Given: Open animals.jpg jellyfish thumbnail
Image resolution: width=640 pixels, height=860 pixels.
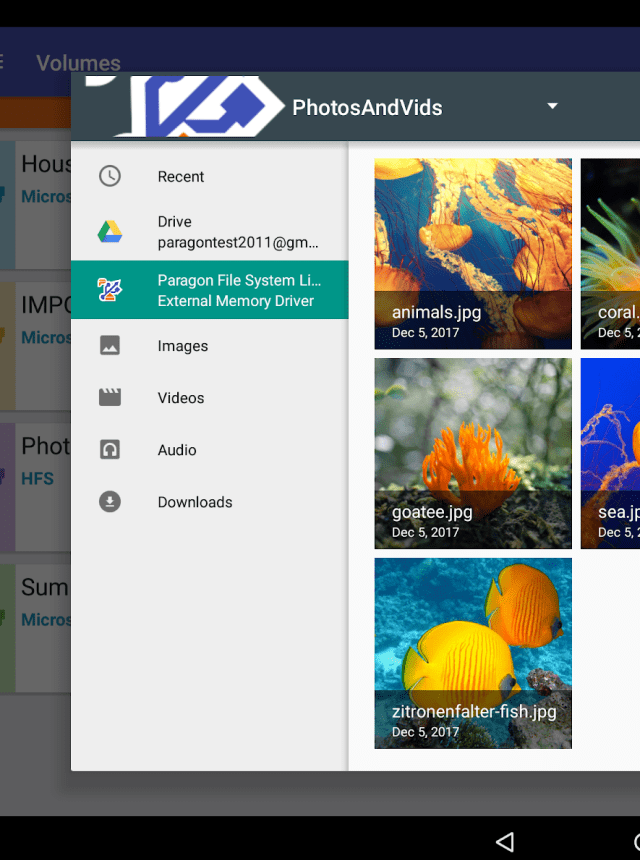Looking at the screenshot, I should click(473, 253).
